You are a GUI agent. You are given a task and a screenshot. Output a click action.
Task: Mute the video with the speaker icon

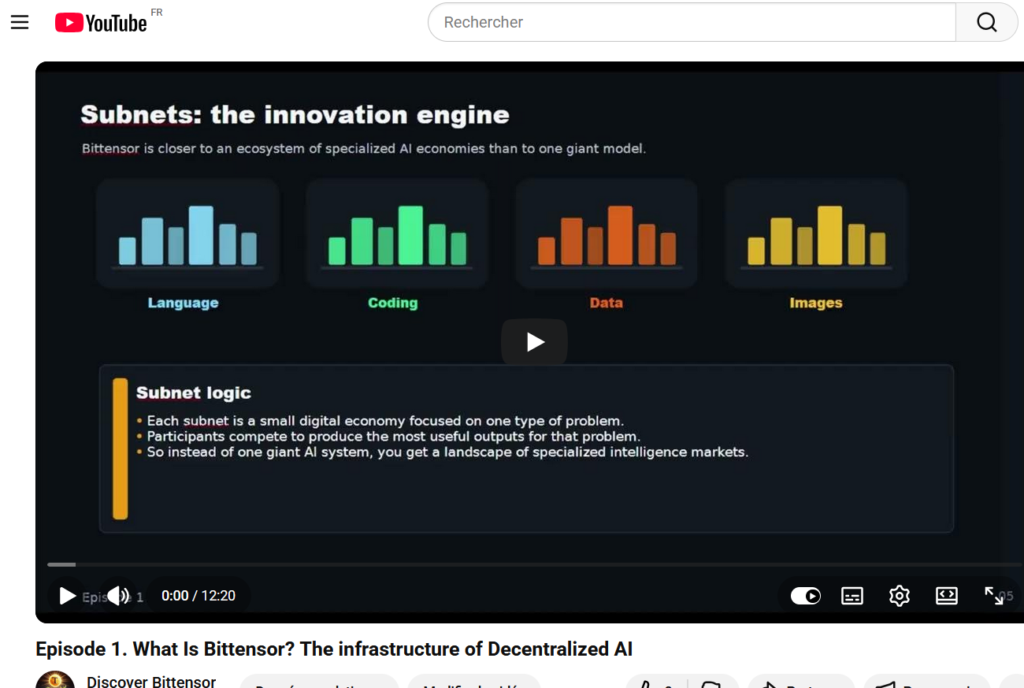pos(118,596)
